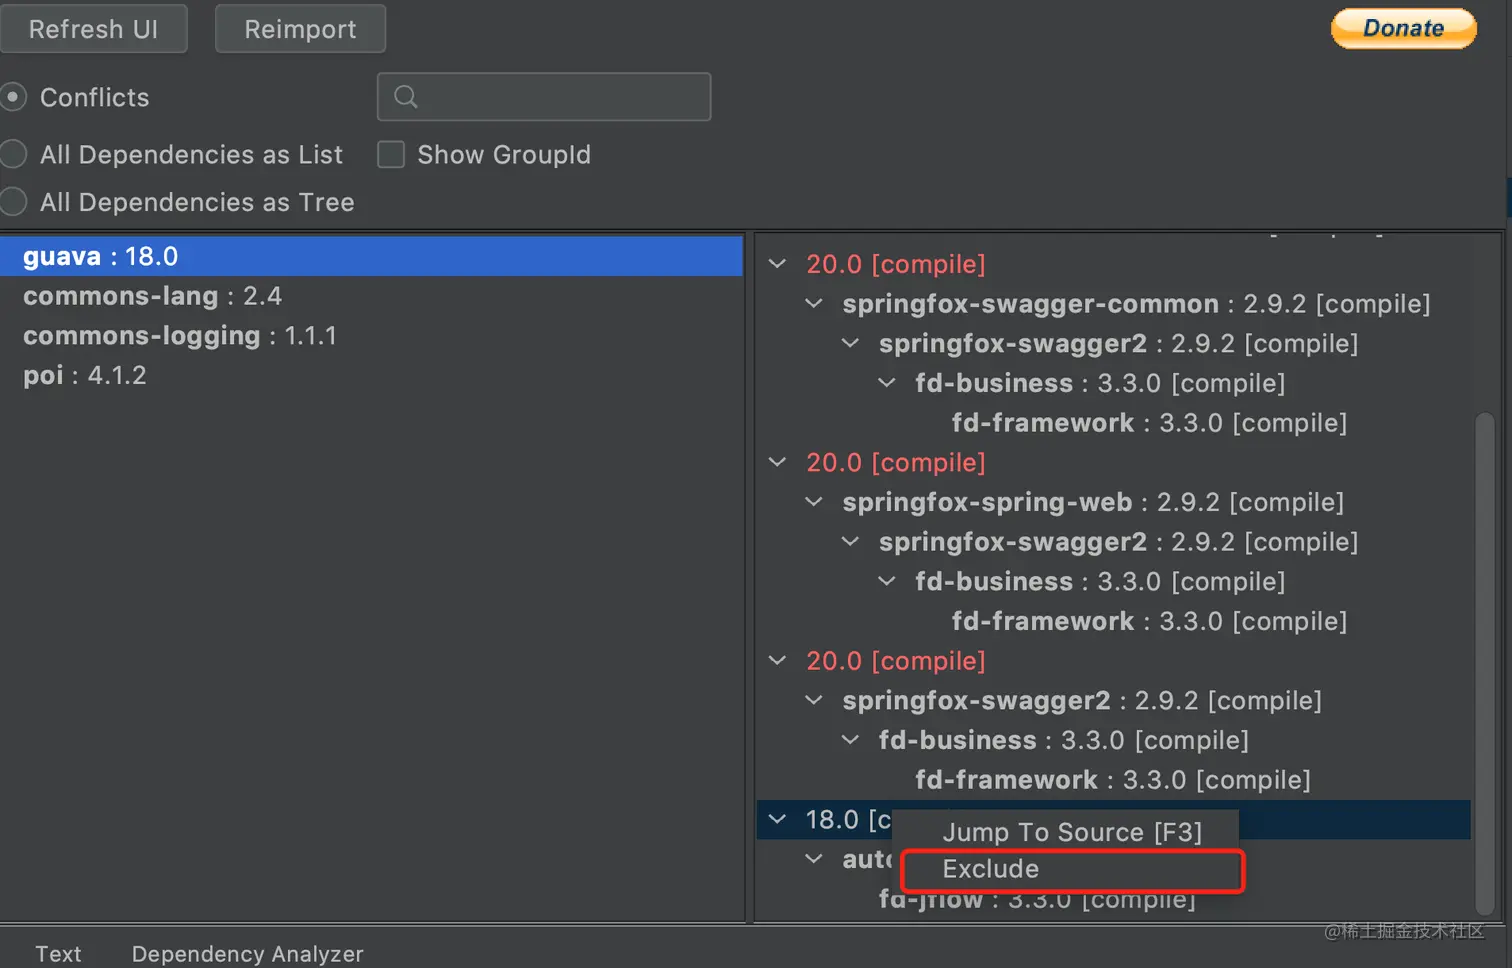The image size is (1512, 968).
Task: Focus the dependency search field
Action: point(544,97)
